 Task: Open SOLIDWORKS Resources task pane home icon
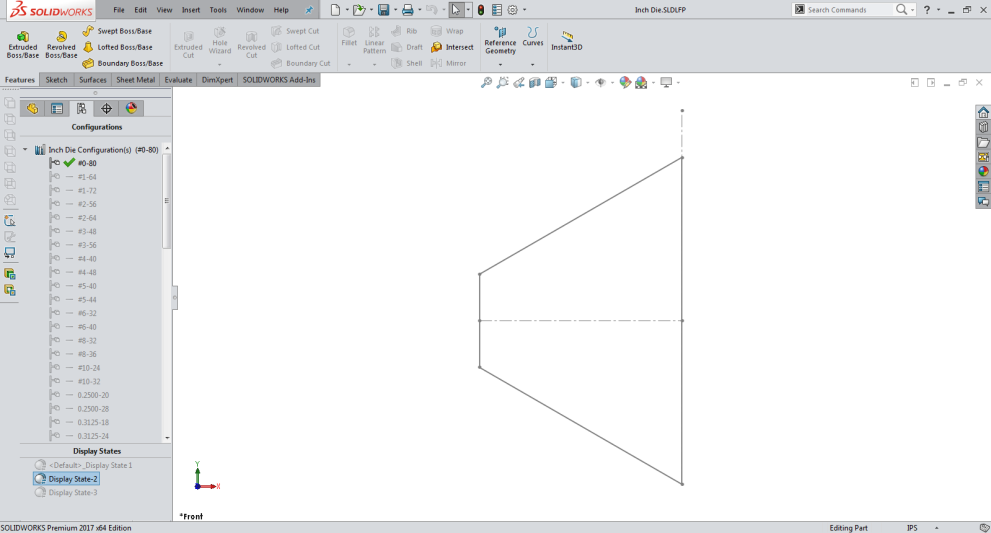[x=983, y=113]
